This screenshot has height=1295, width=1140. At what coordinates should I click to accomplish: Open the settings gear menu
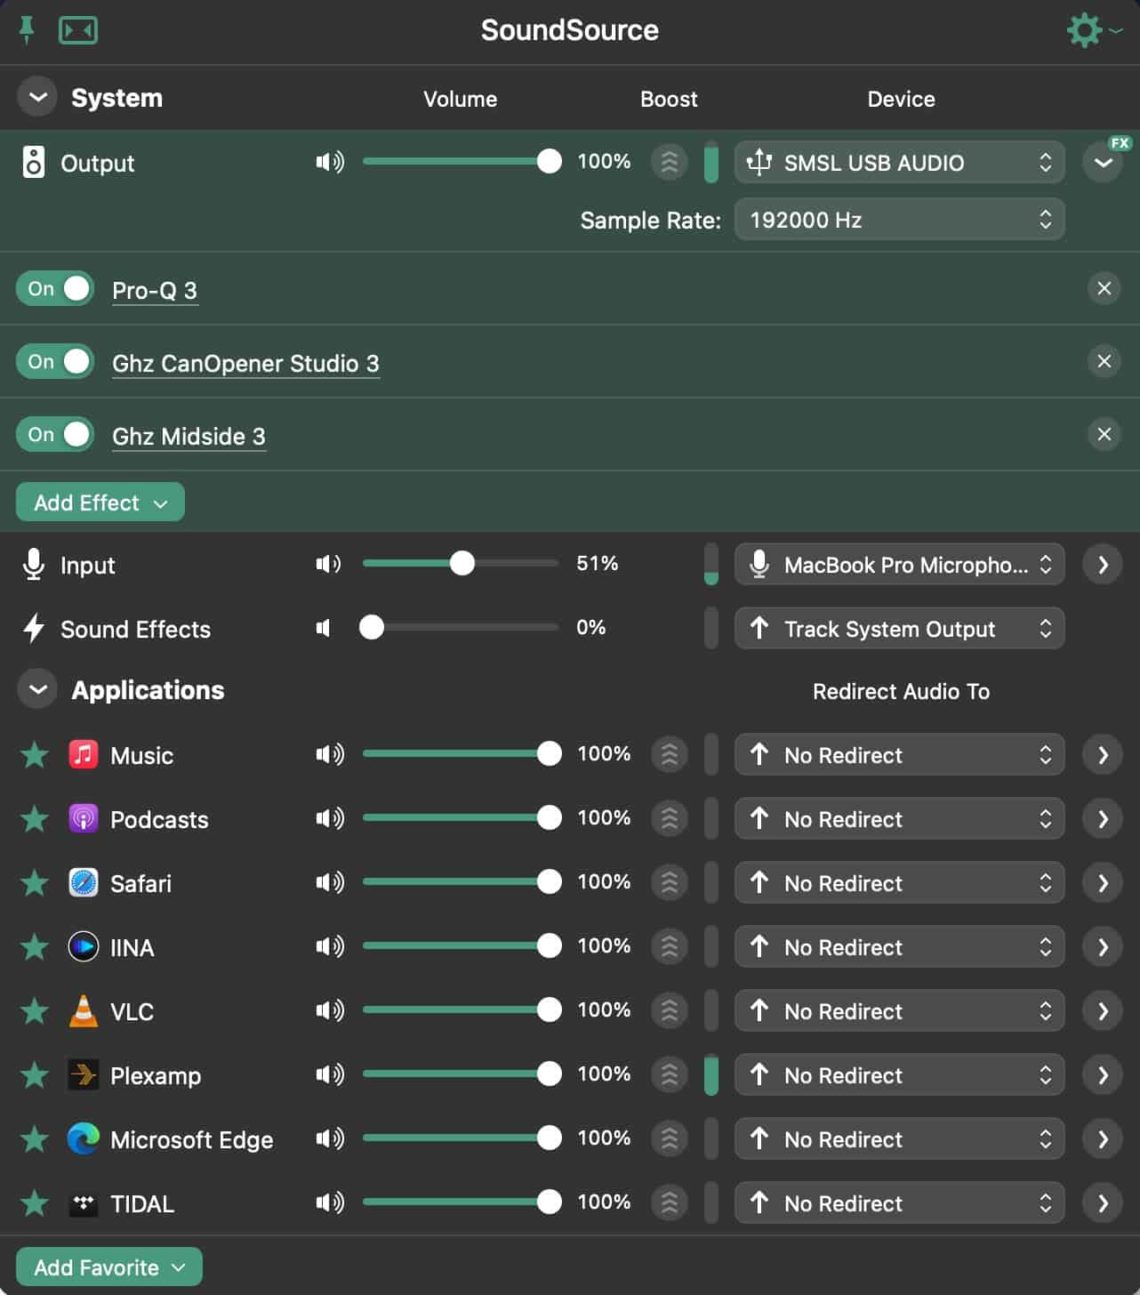pyautogui.click(x=1084, y=30)
